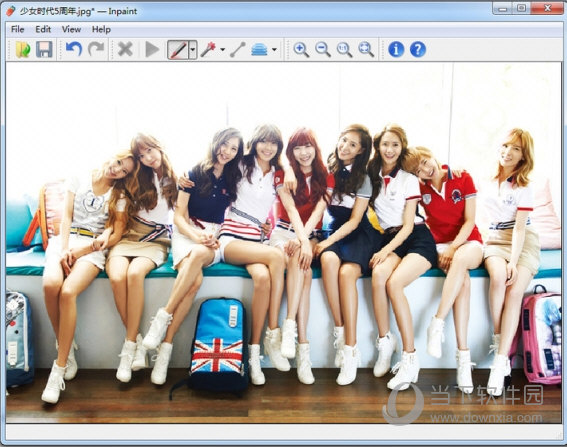Maximize the Inpaint window

click(x=521, y=8)
